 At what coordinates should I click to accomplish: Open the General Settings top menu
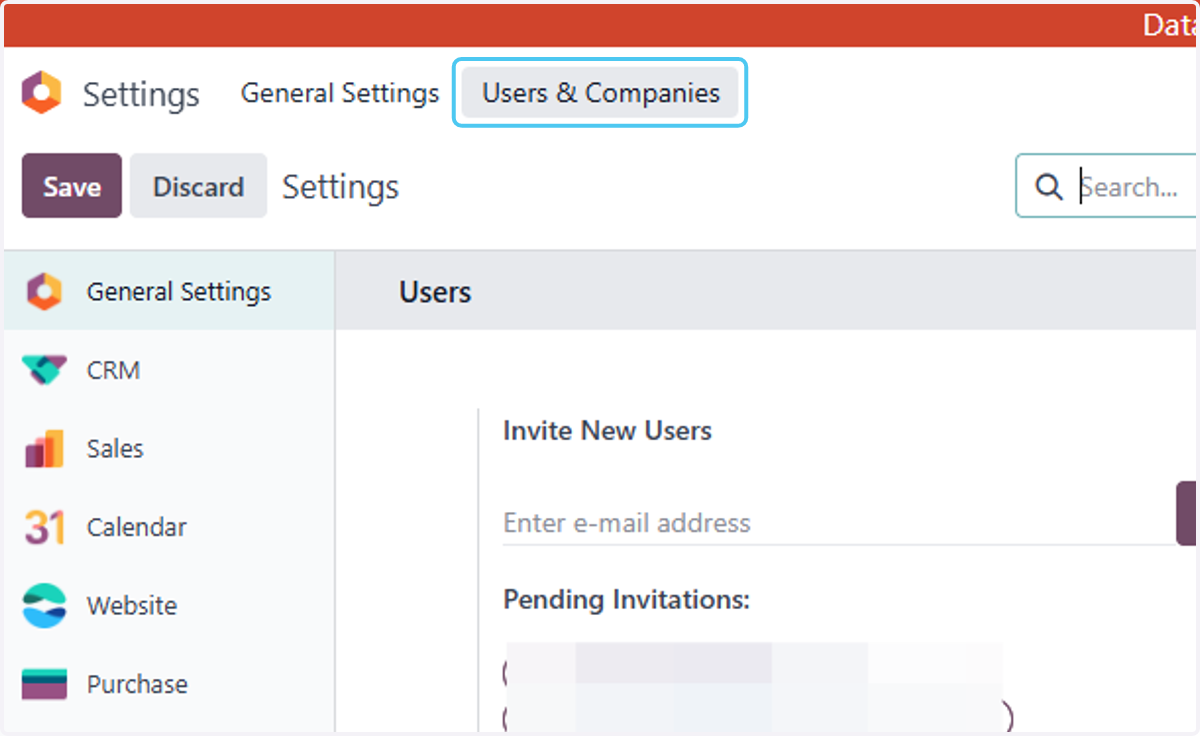coord(340,93)
